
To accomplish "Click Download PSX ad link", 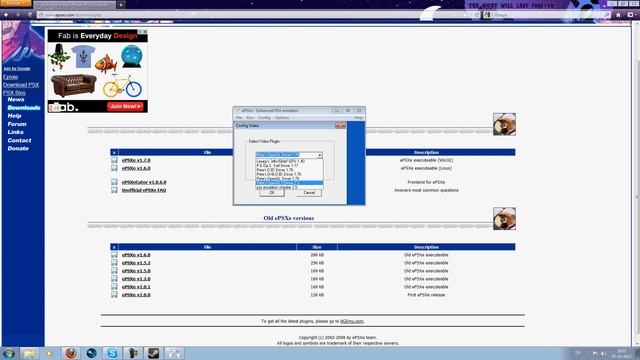I will pyautogui.click(x=21, y=85).
